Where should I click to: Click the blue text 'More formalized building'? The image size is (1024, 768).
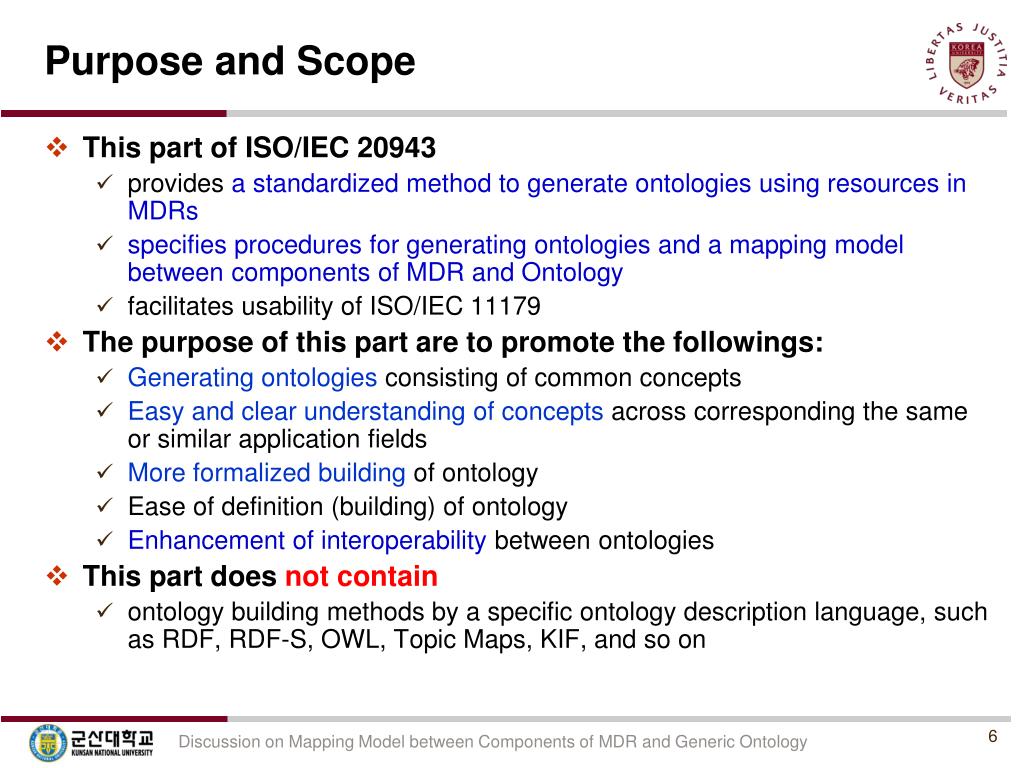coord(266,473)
